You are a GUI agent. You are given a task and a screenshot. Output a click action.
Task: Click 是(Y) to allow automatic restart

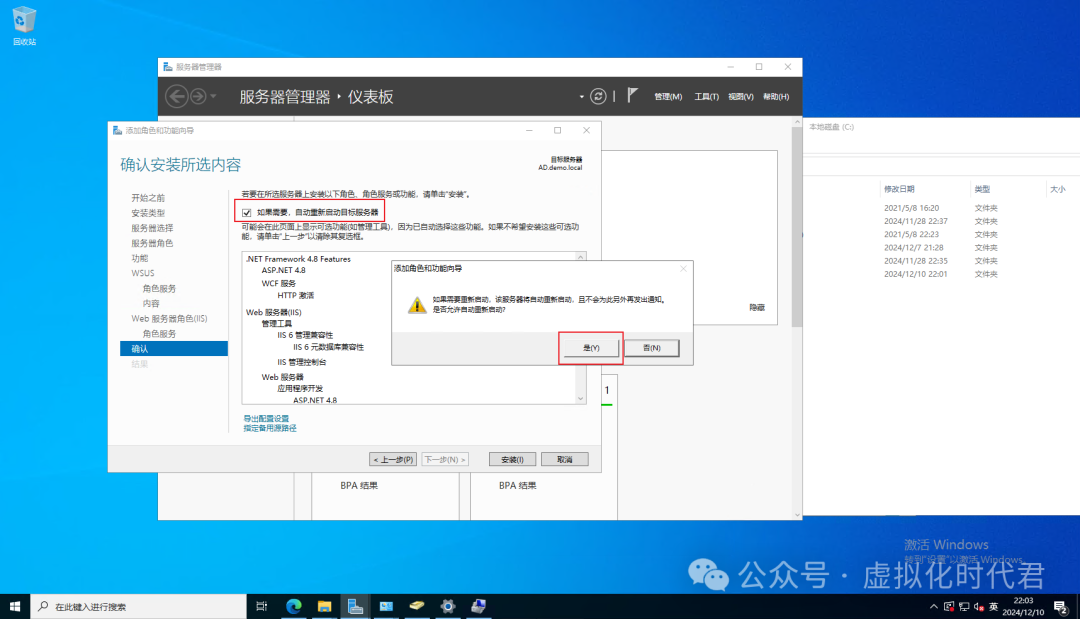(591, 348)
